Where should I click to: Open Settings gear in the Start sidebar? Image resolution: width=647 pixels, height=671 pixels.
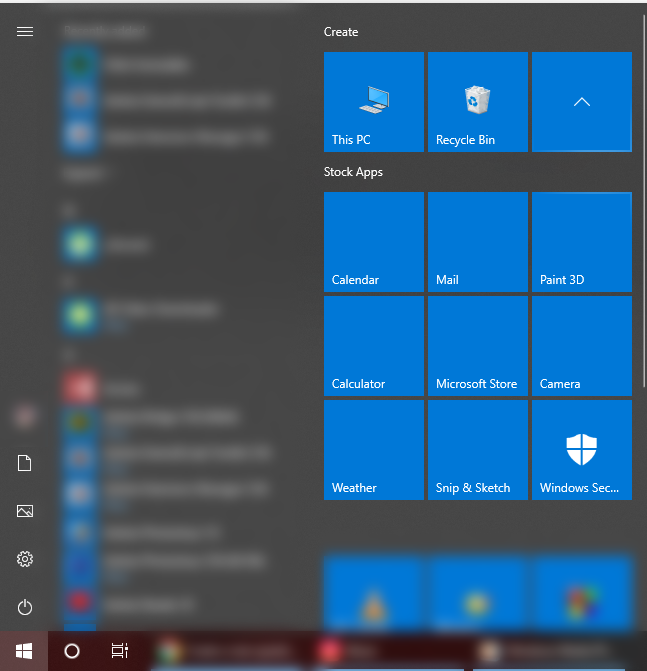(25, 559)
